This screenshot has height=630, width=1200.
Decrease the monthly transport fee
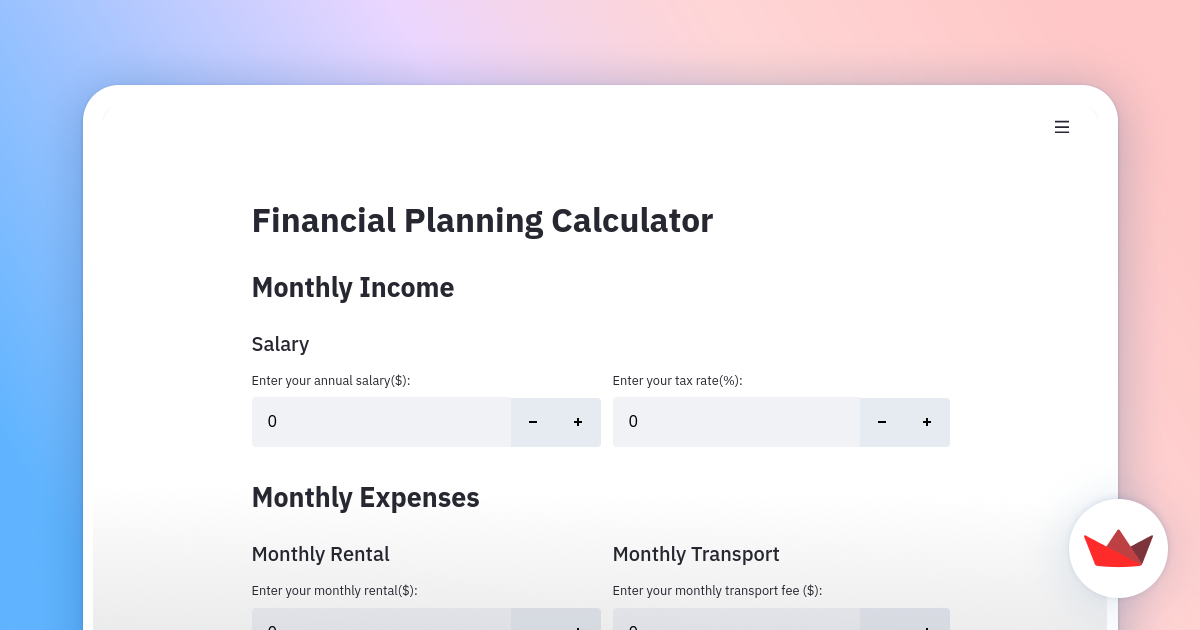point(881,627)
